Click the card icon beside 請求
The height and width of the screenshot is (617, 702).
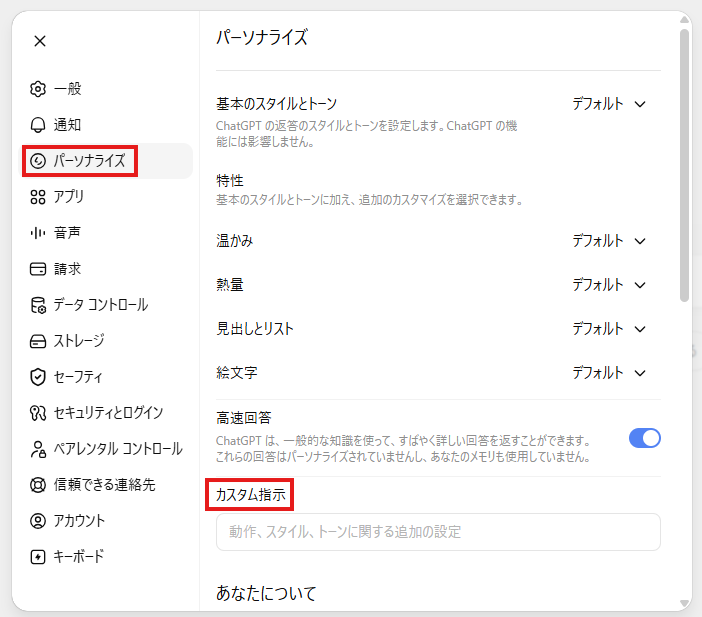click(x=38, y=269)
